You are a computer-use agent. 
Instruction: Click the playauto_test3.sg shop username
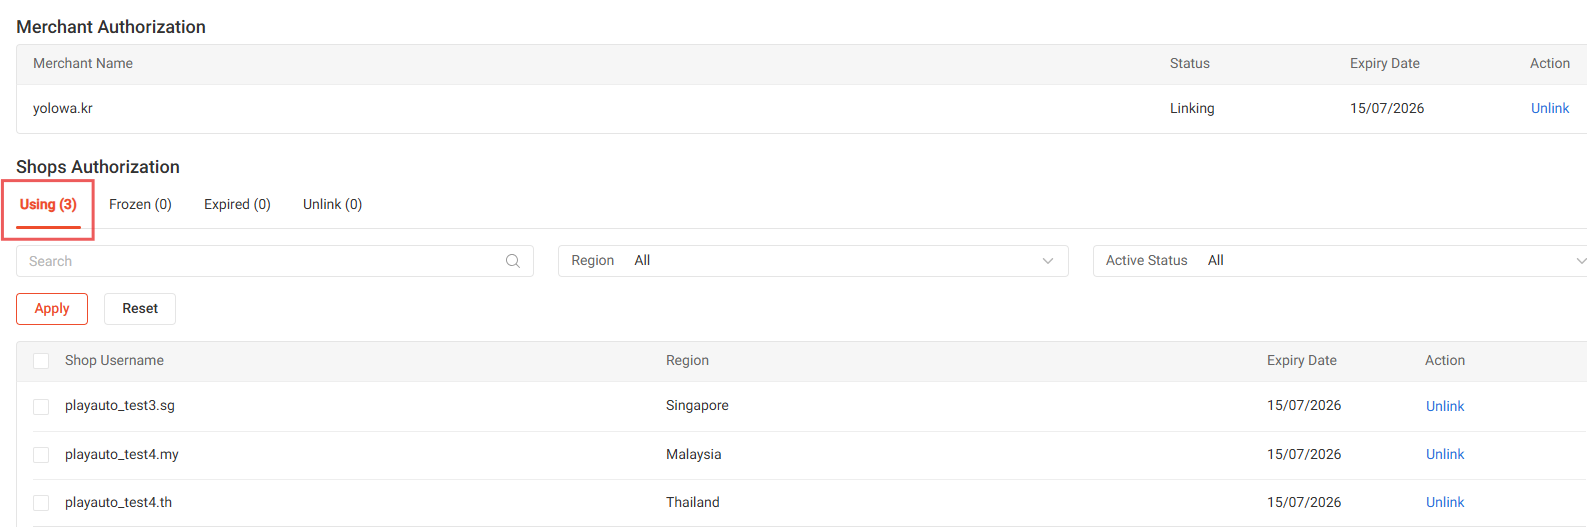coord(120,405)
